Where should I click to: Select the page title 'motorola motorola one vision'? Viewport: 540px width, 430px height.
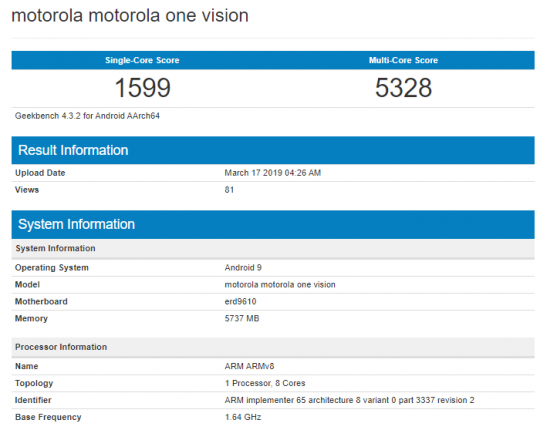pos(130,16)
